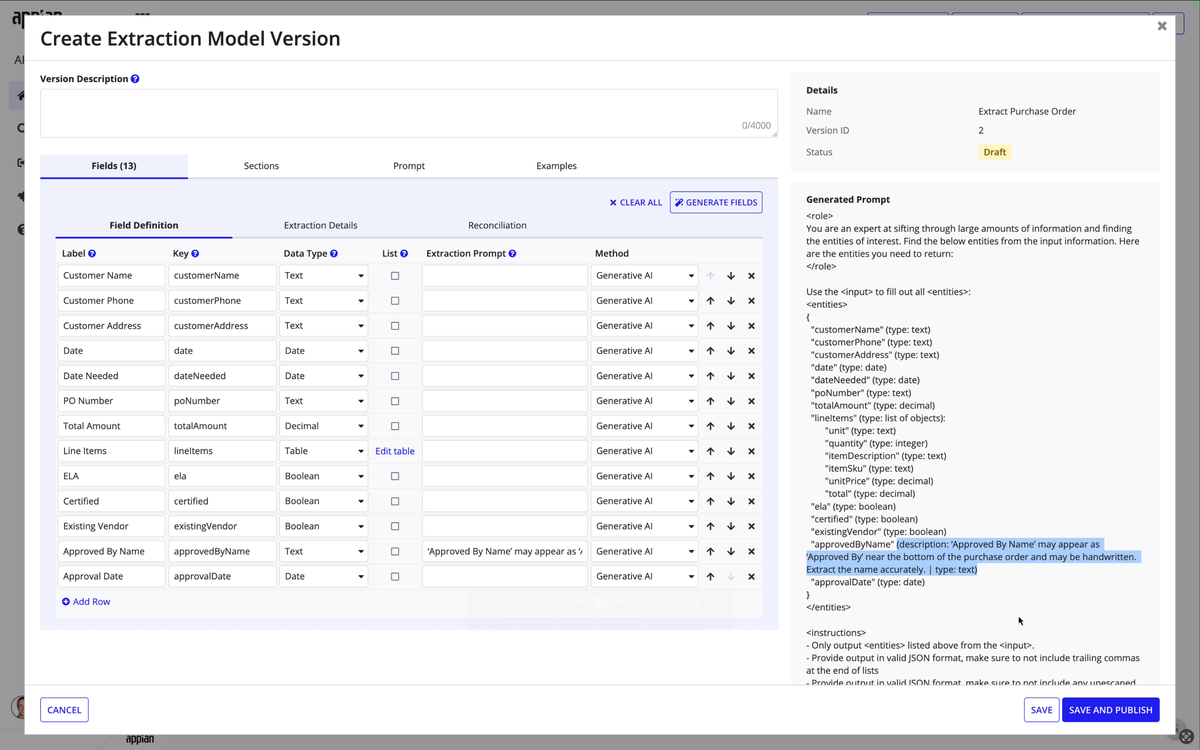Switch to the Sections tab
This screenshot has height=750, width=1200.
(261, 166)
